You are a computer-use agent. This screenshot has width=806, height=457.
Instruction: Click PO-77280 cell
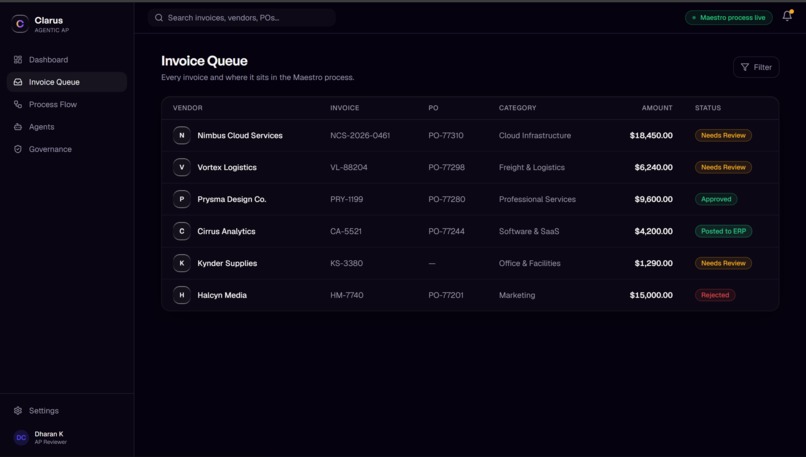pyautogui.click(x=447, y=199)
